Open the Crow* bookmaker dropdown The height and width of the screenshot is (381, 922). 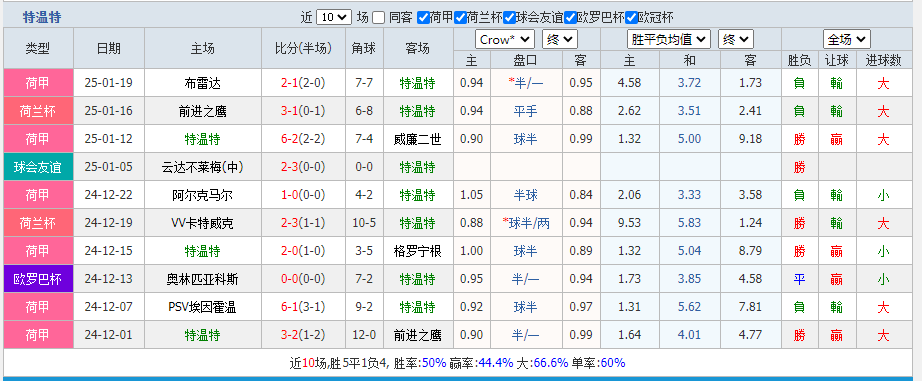(505, 39)
